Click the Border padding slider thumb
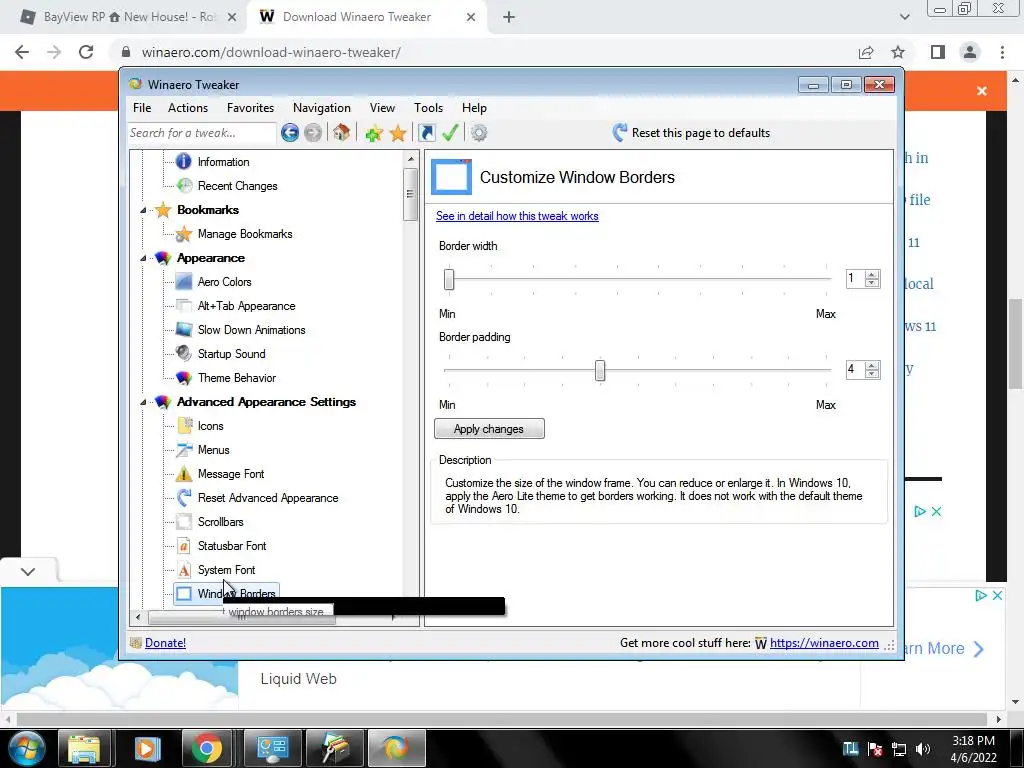 tap(600, 370)
